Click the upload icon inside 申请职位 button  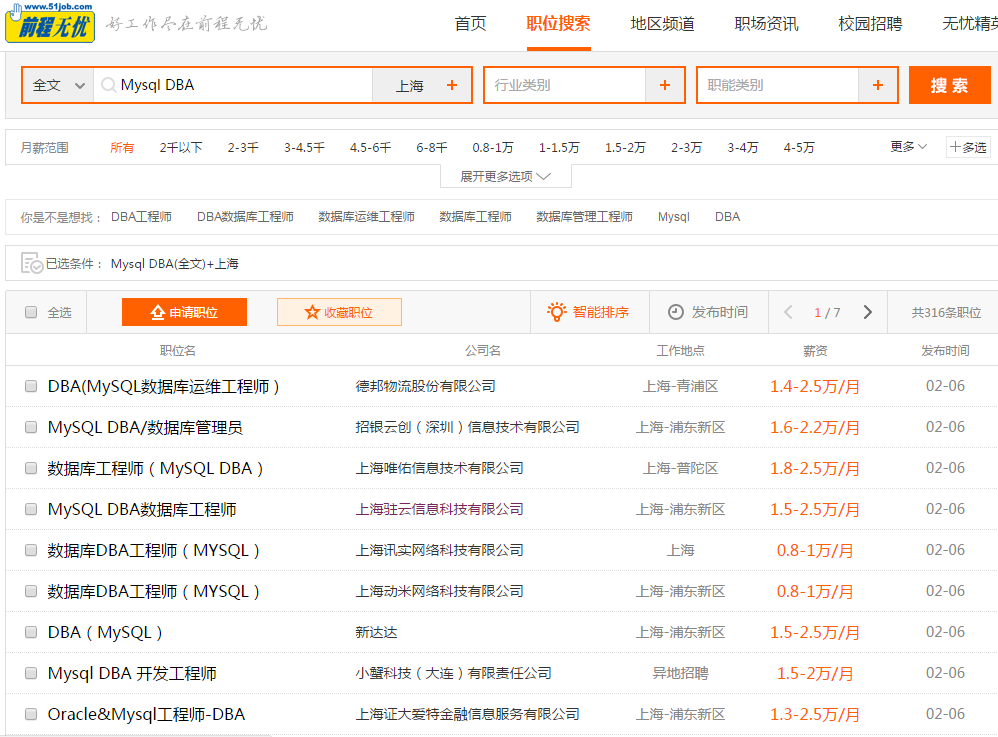point(156,311)
